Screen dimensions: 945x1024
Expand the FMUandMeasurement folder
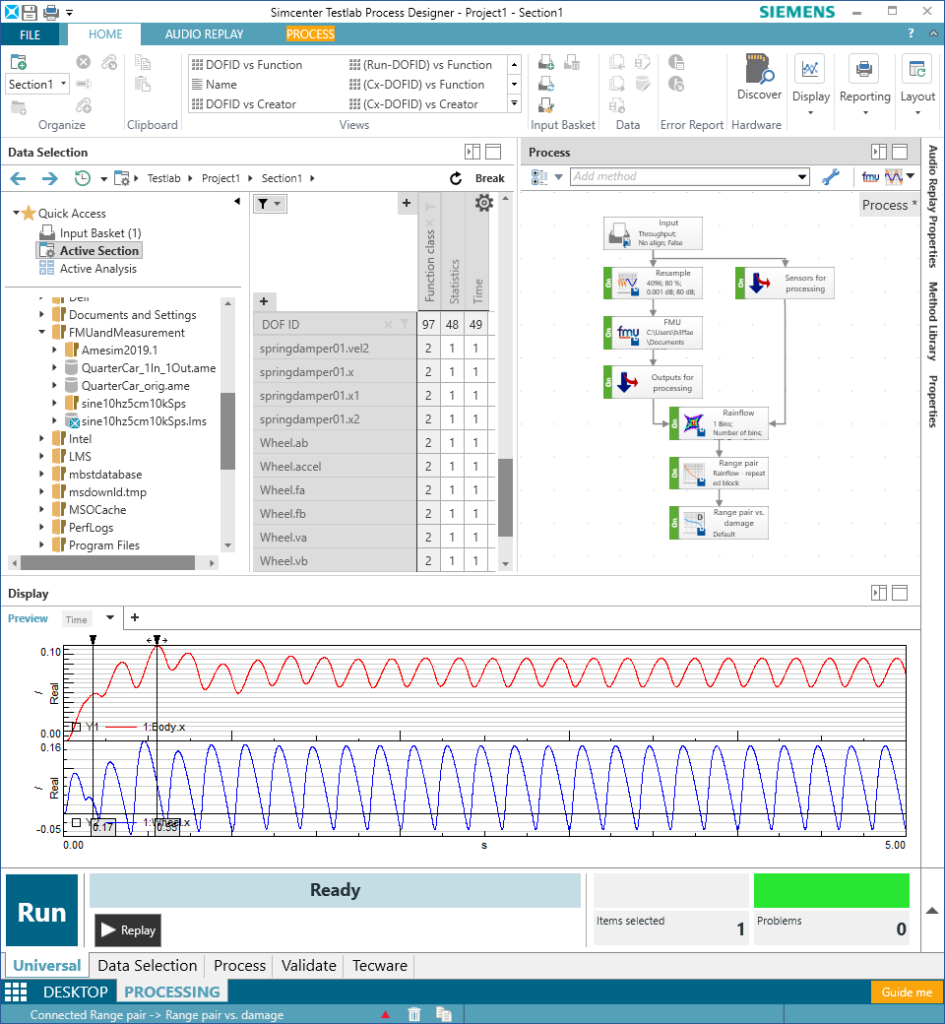42,332
